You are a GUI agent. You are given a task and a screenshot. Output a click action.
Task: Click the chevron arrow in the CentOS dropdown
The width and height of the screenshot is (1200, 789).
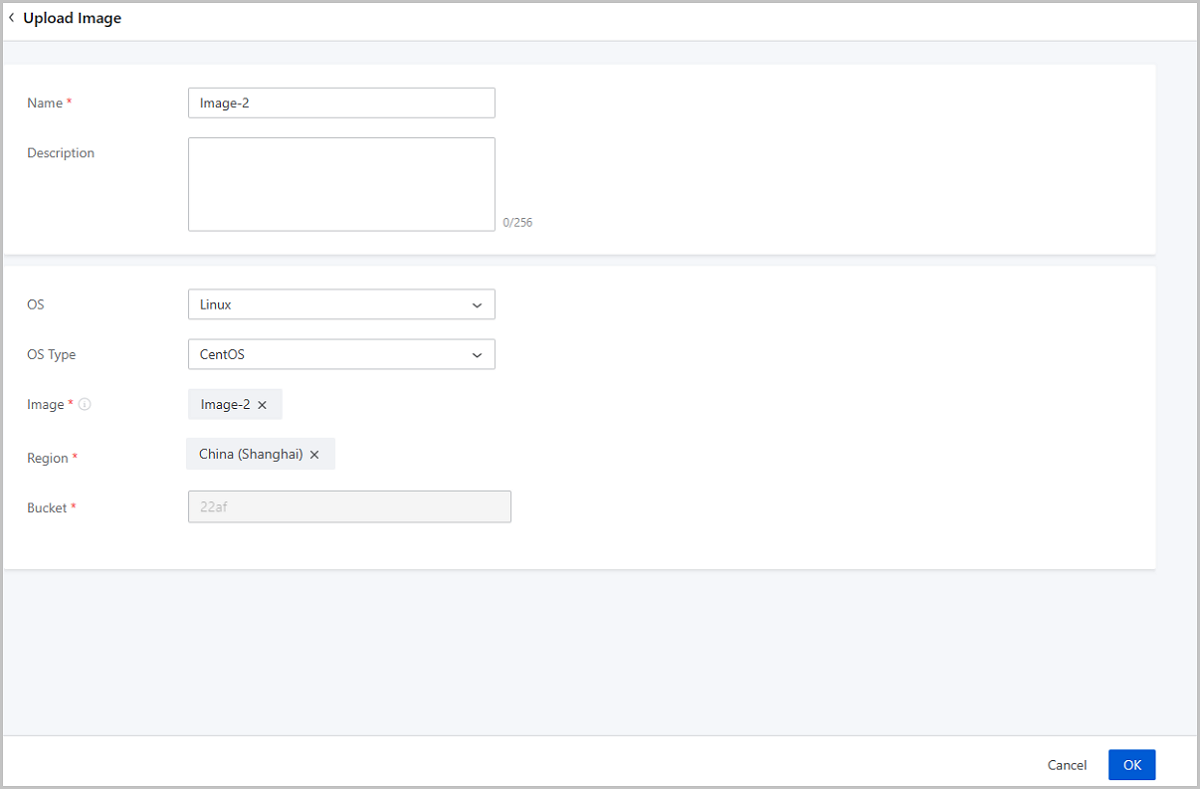pyautogui.click(x=477, y=355)
